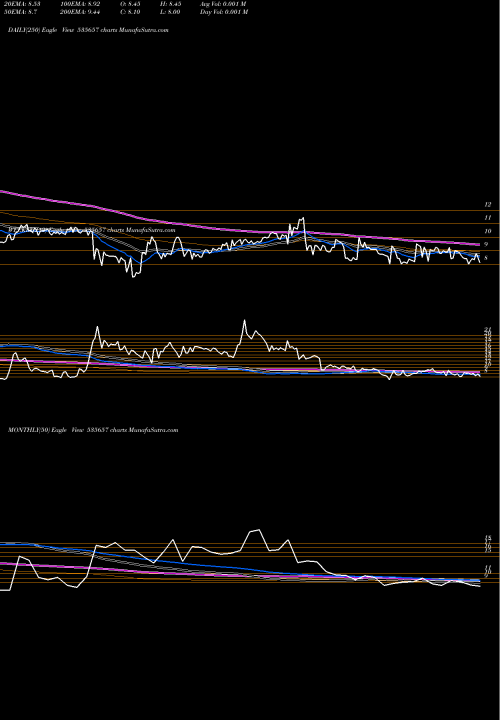This screenshot has height=720, width=500.
Task: Click the low price L: 8.00
Action: (x=169, y=12)
